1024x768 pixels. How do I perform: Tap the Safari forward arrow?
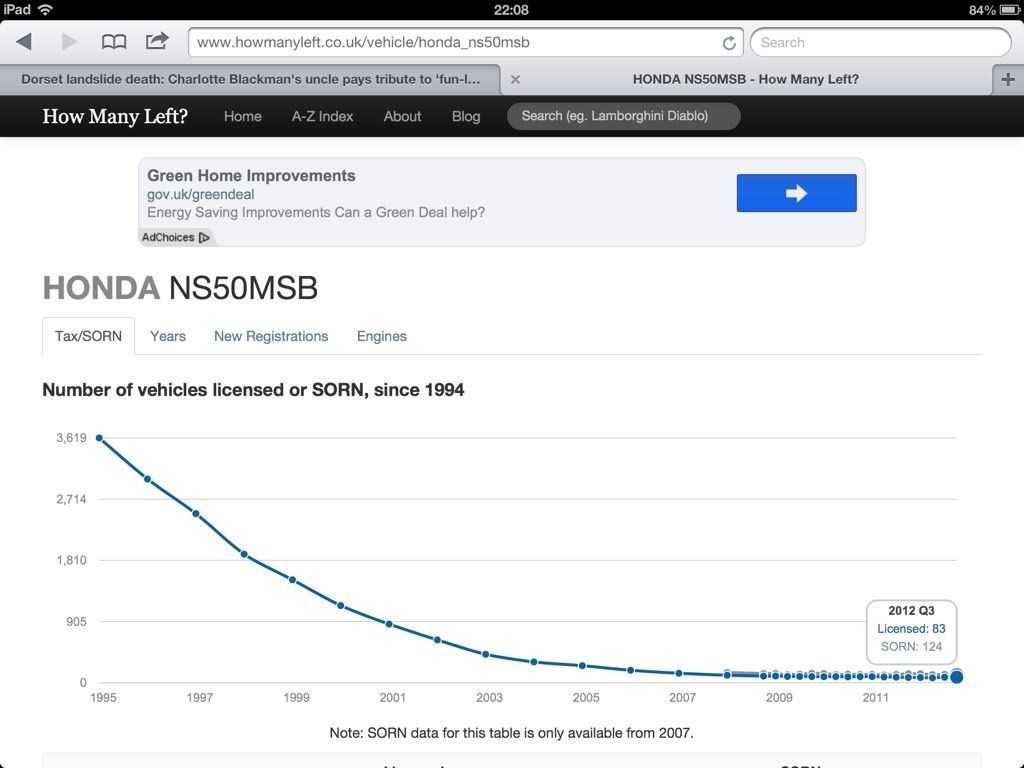pyautogui.click(x=69, y=42)
